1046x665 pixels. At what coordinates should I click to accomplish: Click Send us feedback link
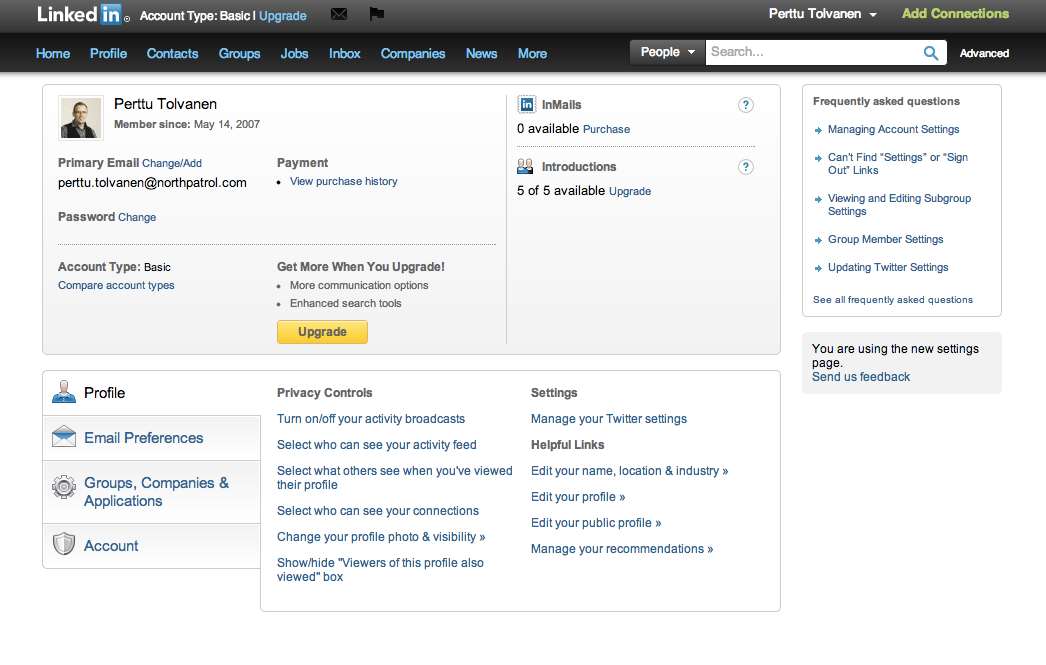pyautogui.click(x=861, y=377)
